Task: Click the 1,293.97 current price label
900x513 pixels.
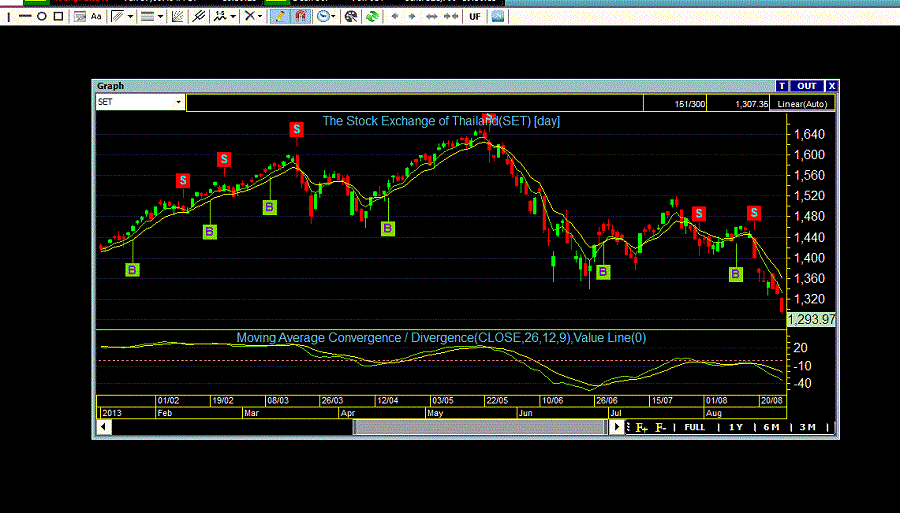Action: 811,320
